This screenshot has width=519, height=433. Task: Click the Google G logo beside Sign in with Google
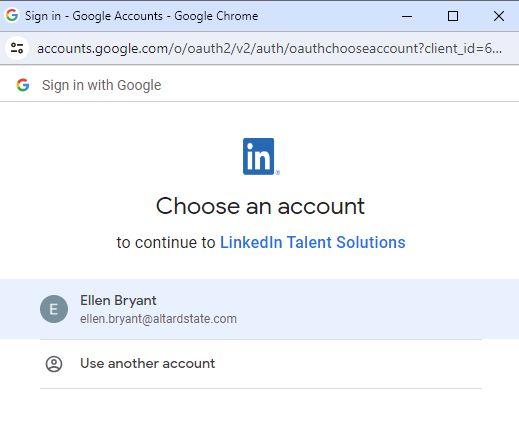coord(23,85)
